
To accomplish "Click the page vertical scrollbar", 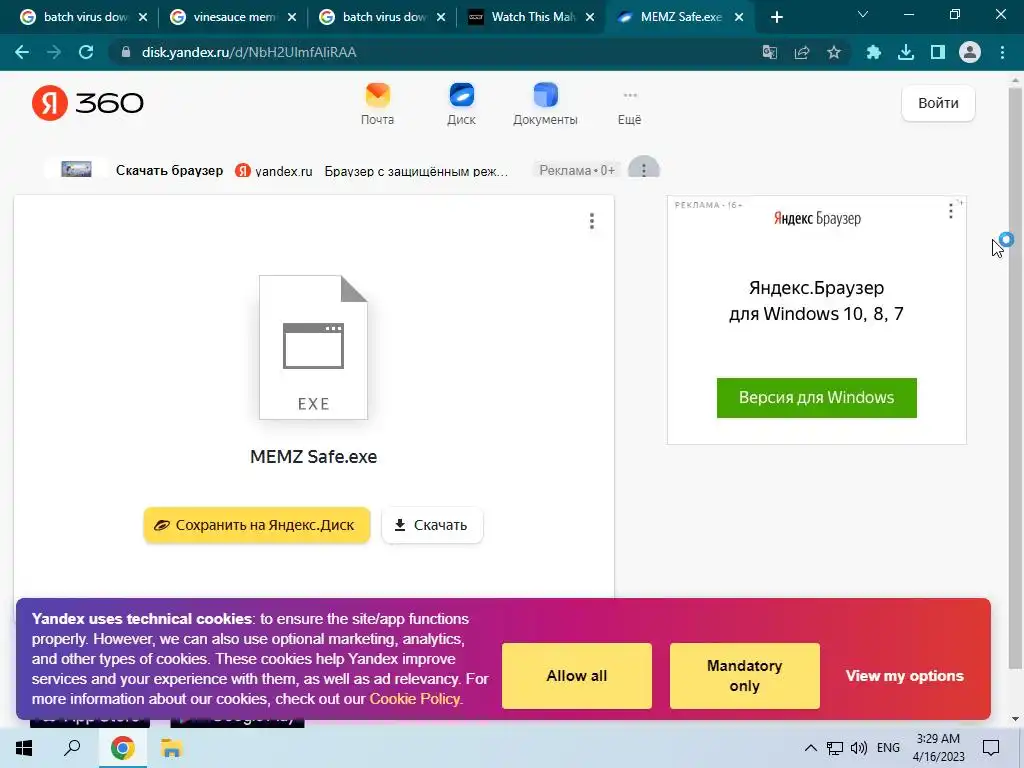I will click(1015, 379).
